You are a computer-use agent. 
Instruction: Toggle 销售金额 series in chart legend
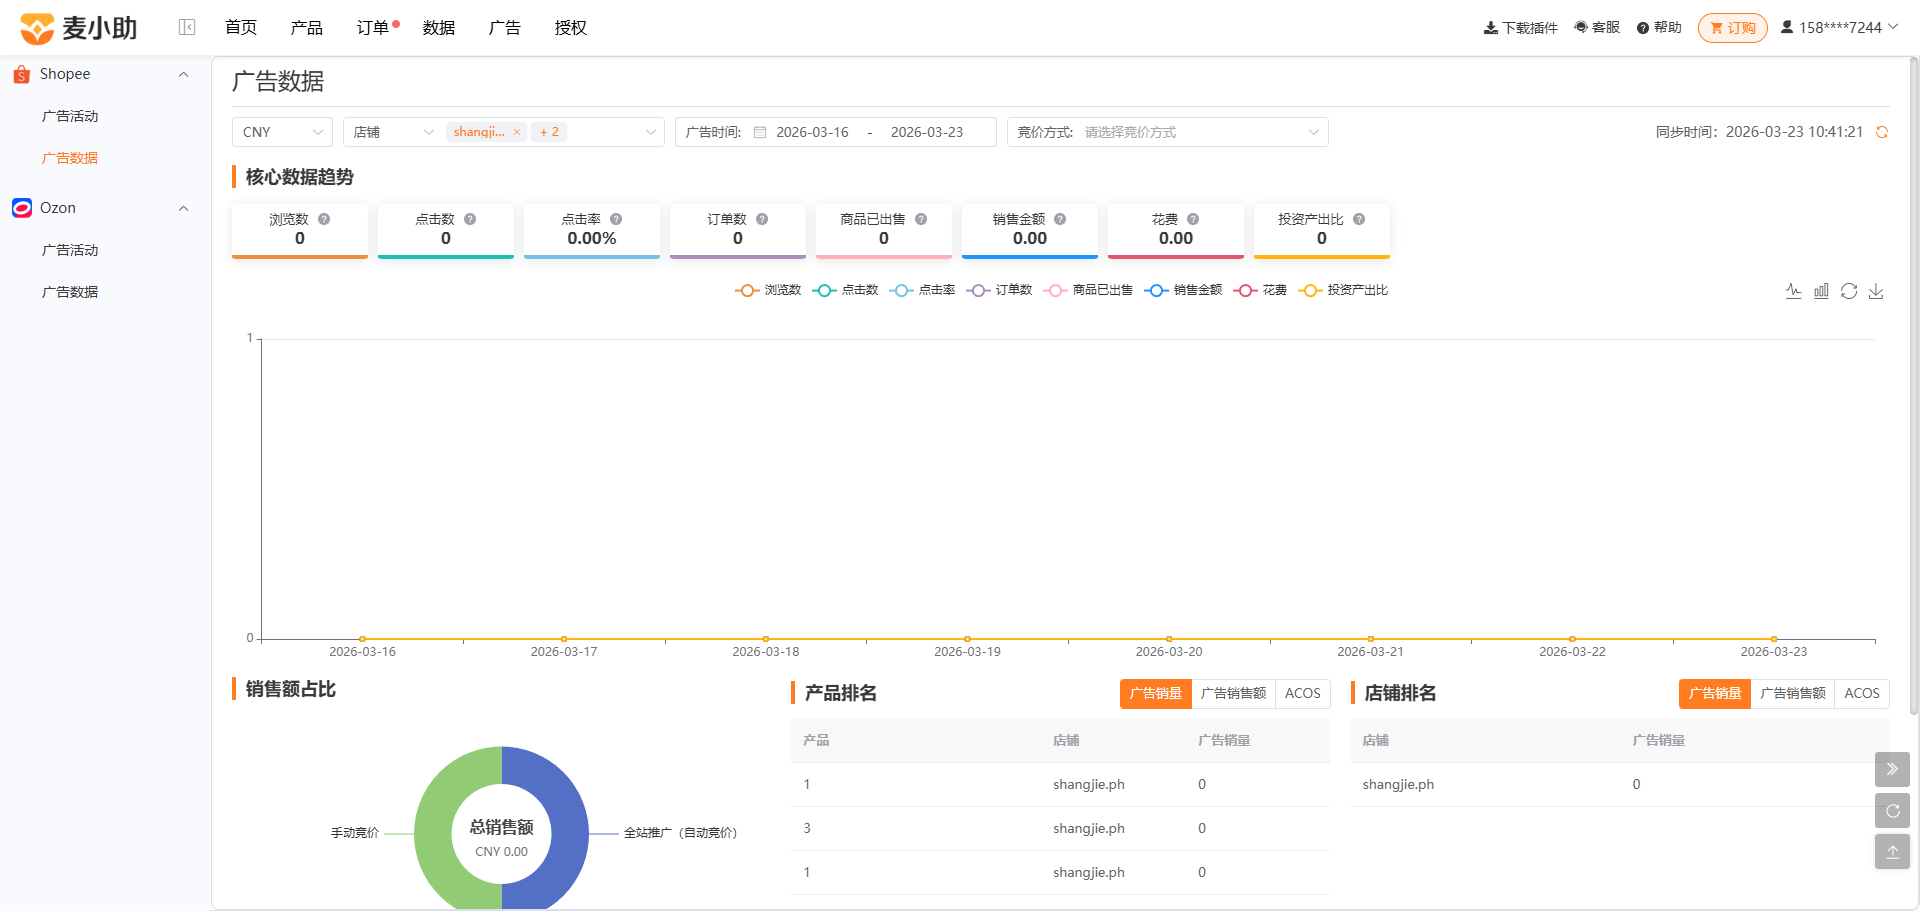click(x=1183, y=290)
